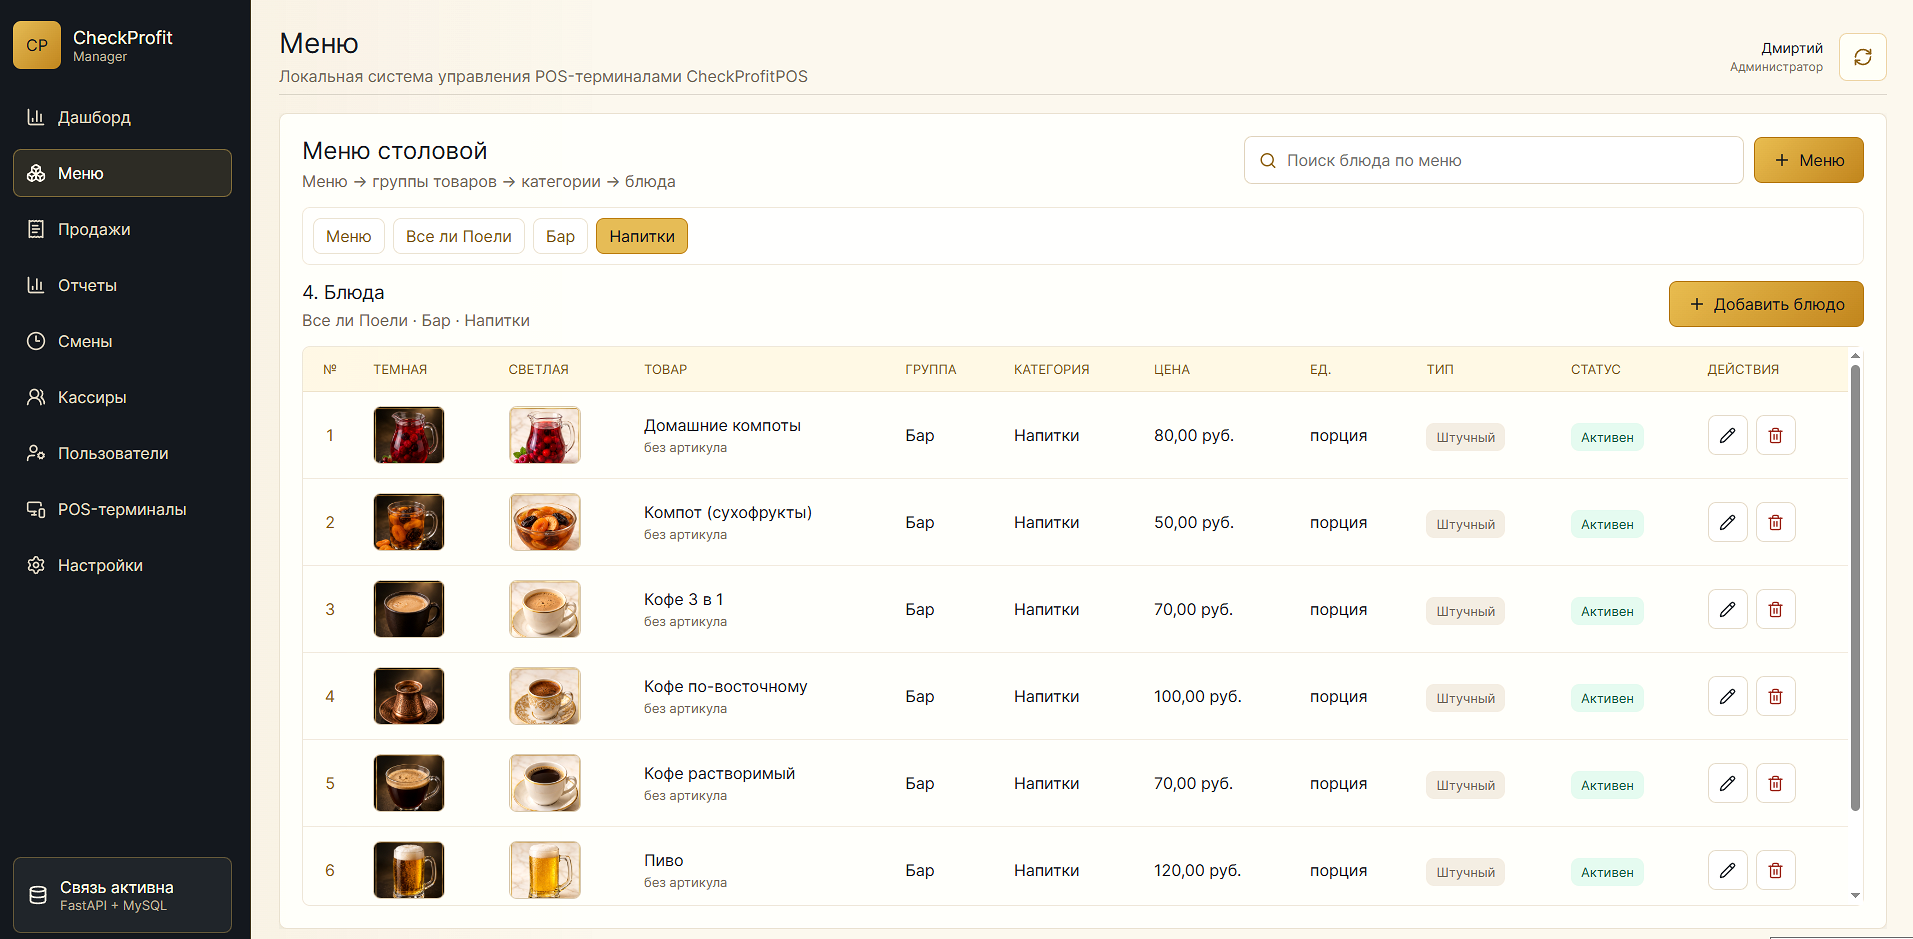Edit Кофе по-восточному with the pencil icon

[x=1727, y=696]
